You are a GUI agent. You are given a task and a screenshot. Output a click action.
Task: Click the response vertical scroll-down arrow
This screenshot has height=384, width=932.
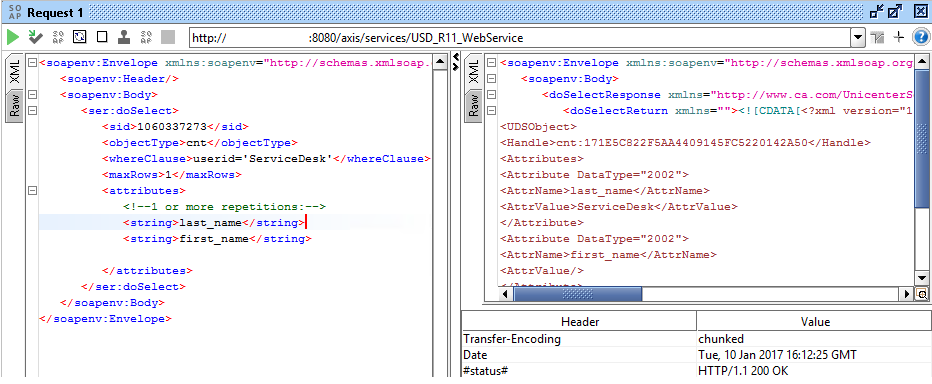922,279
